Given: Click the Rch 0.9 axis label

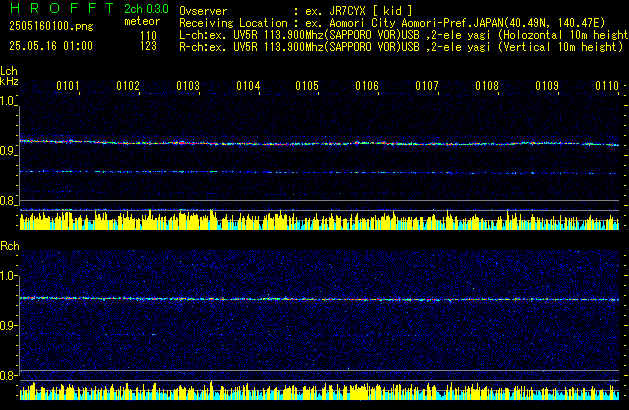Looking at the screenshot, I should (x=7, y=325).
